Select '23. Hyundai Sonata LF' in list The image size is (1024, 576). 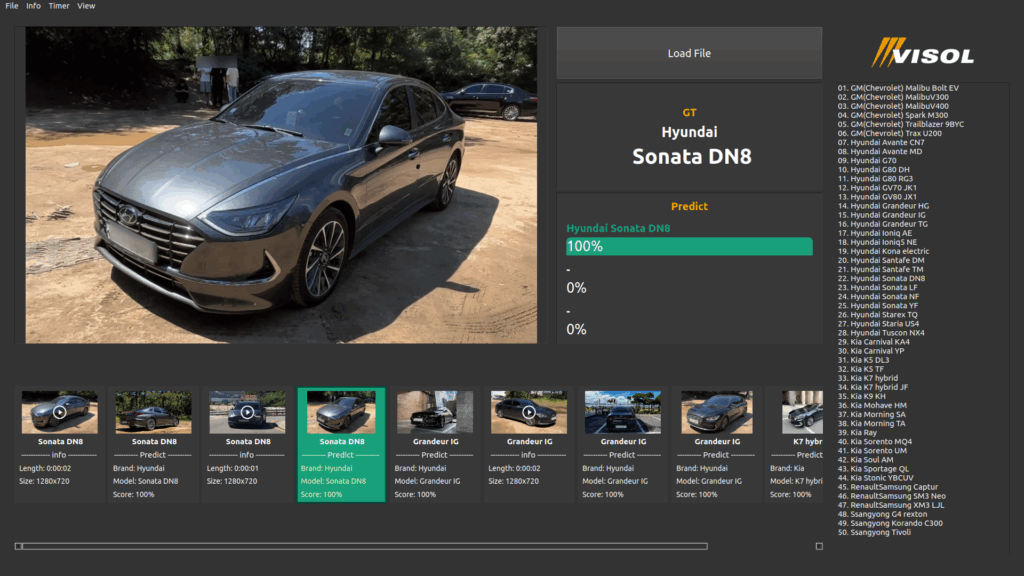pos(877,288)
